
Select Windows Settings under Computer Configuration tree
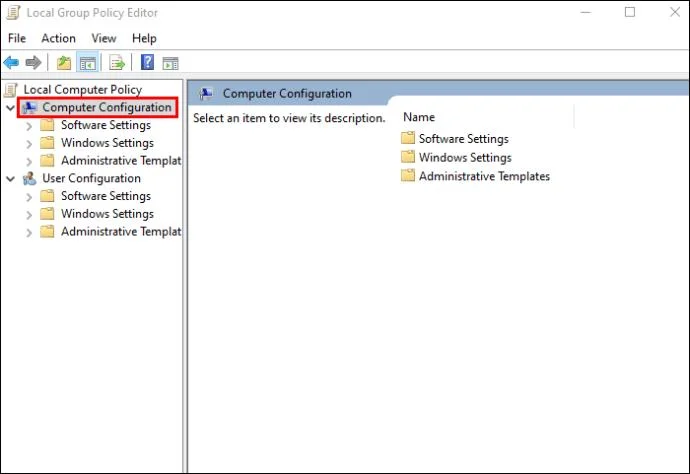107,143
